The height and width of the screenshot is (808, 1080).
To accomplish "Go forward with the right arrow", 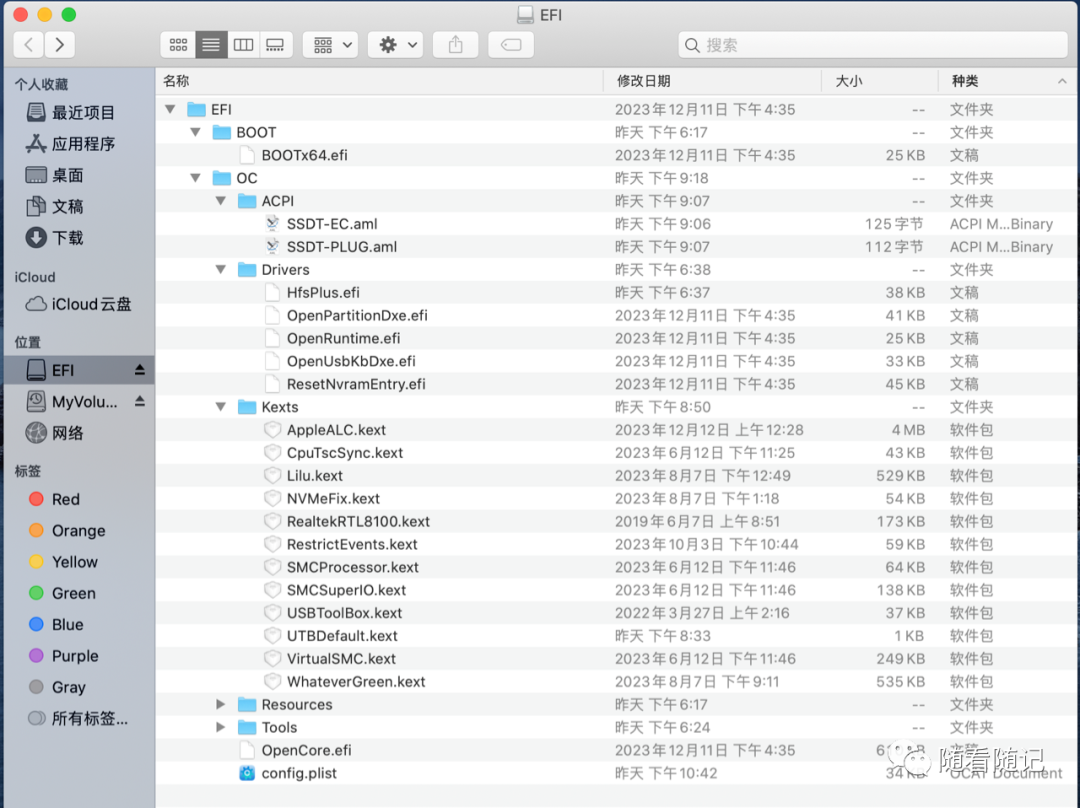I will tap(60, 45).
